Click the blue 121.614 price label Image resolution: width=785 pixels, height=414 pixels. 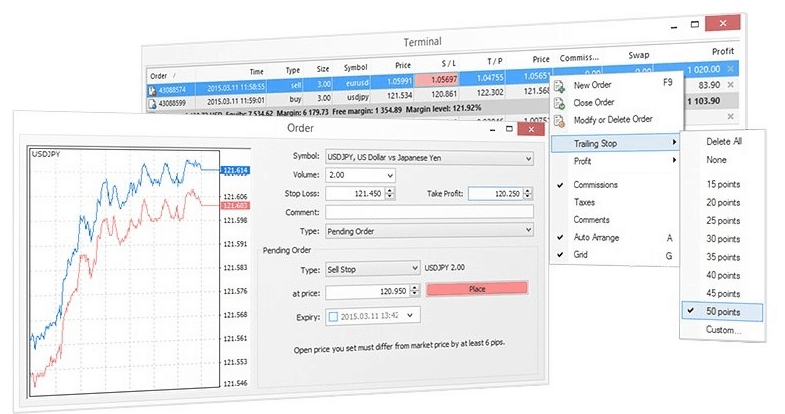click(x=235, y=170)
